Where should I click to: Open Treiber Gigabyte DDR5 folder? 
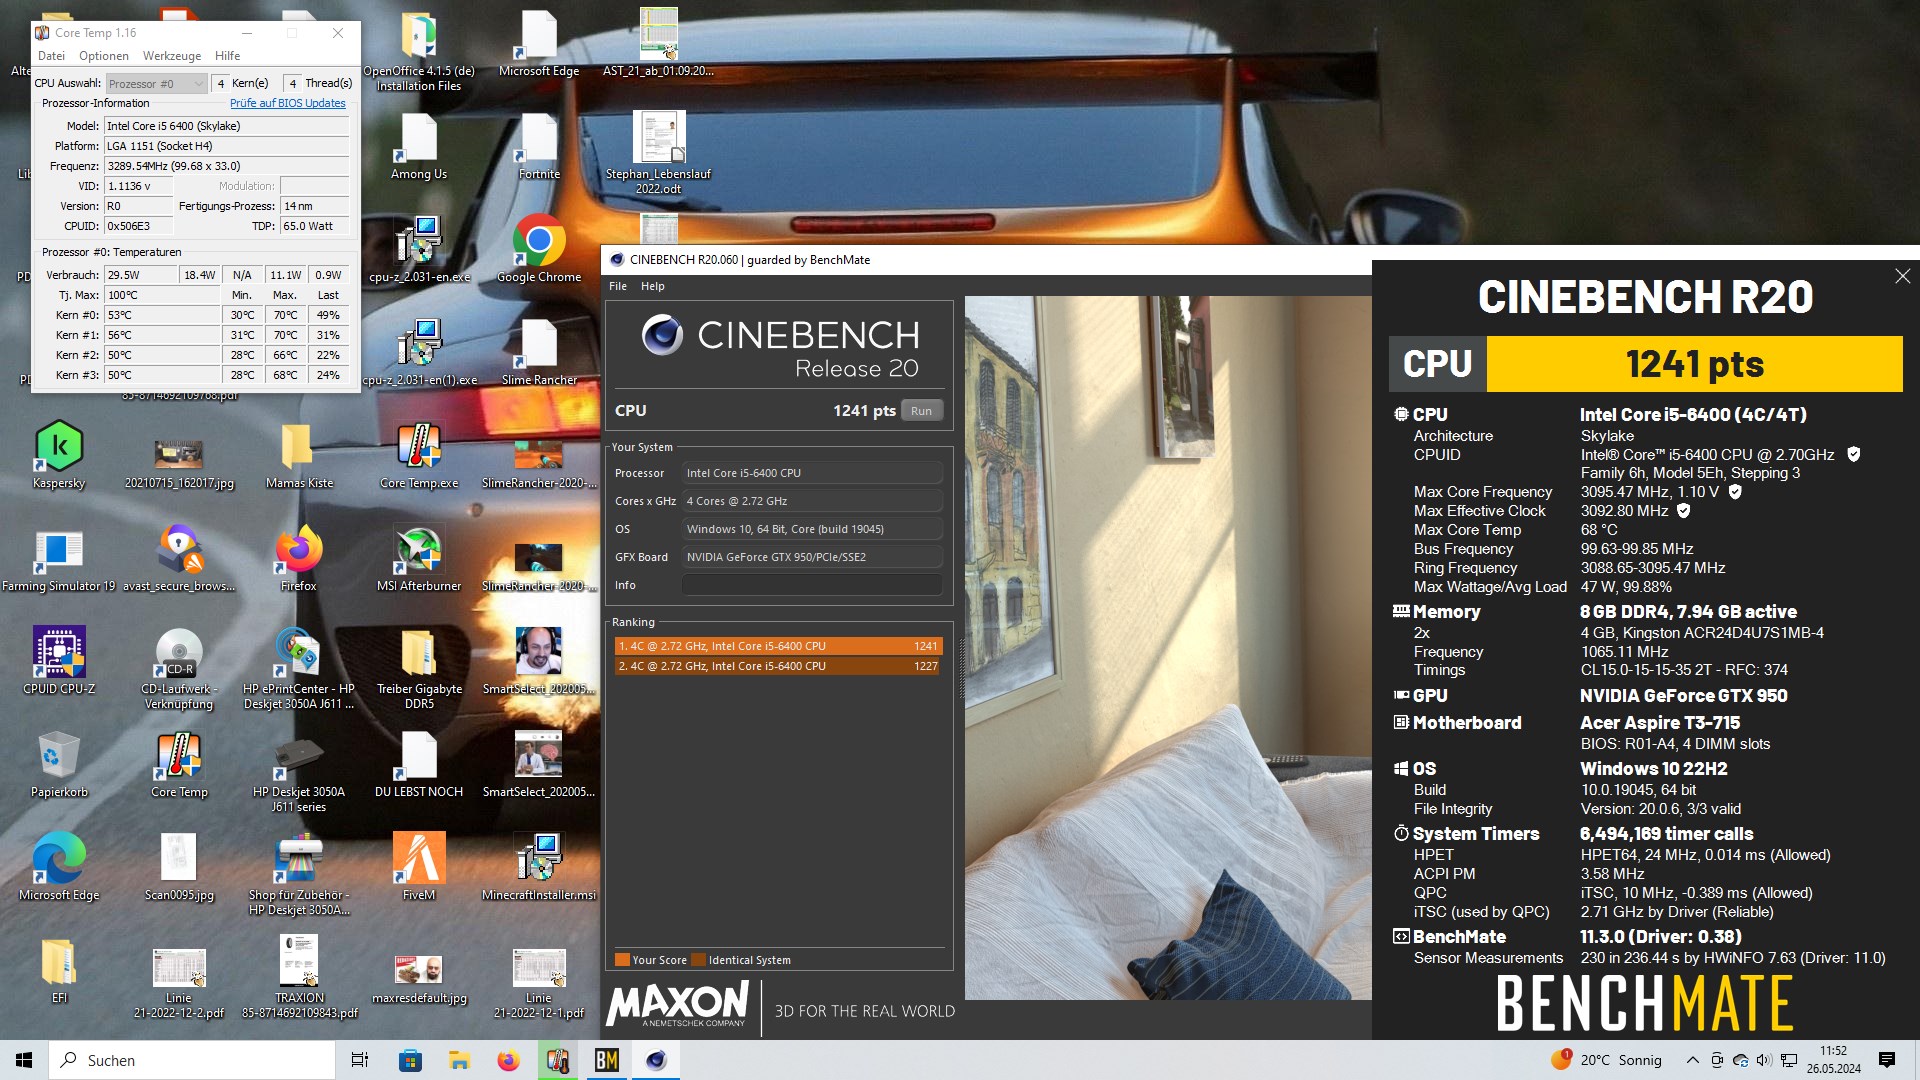419,668
